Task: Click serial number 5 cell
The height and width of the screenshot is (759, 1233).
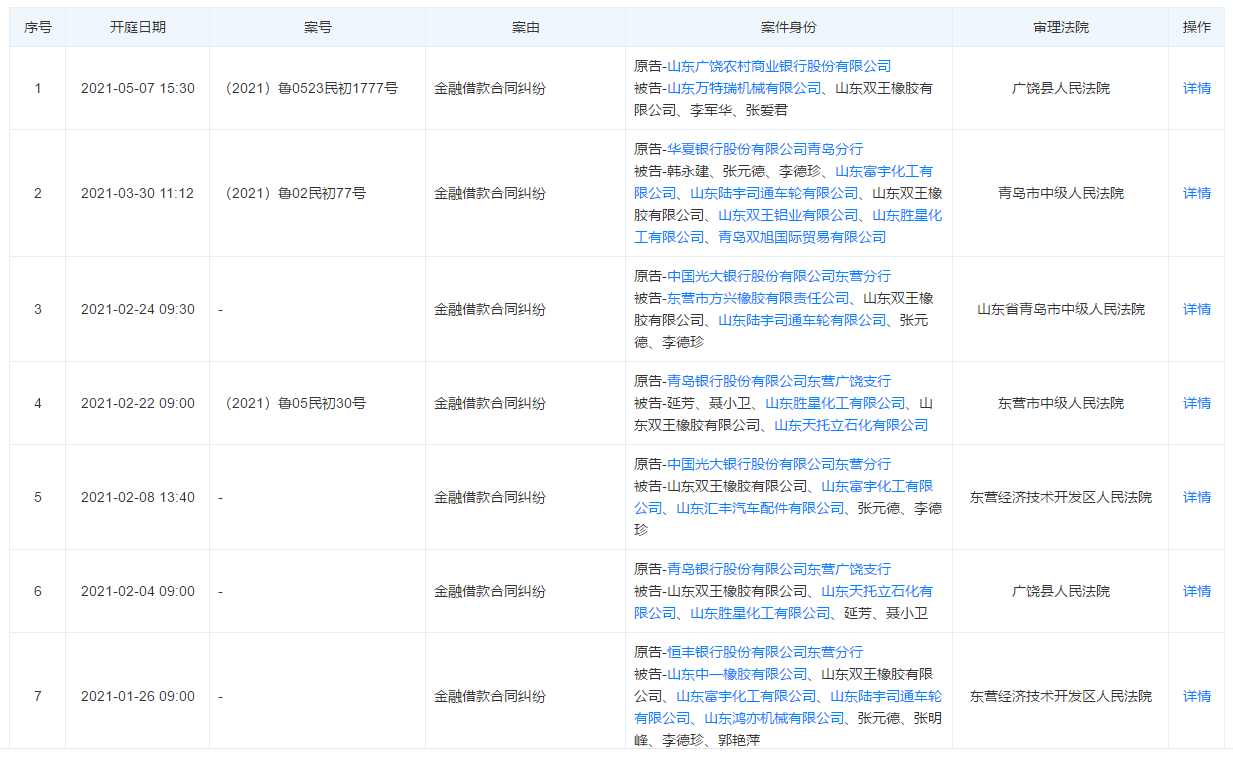Action: click(x=38, y=497)
